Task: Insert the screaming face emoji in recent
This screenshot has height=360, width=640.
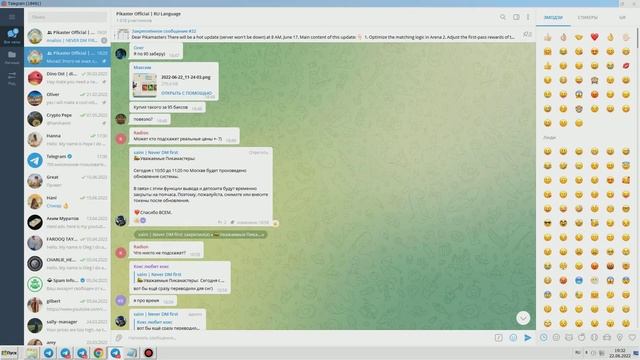Action: [579, 94]
